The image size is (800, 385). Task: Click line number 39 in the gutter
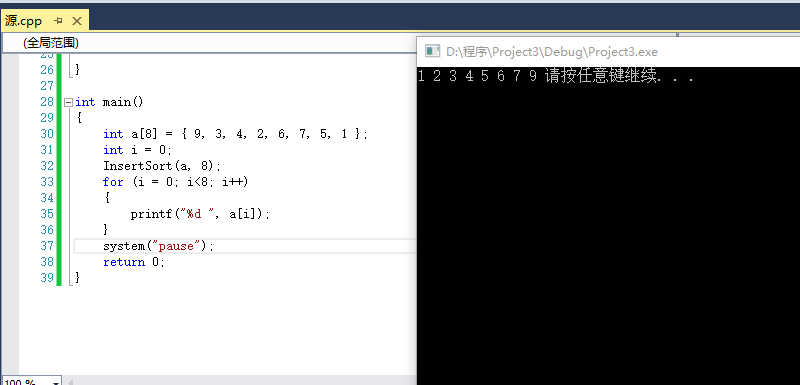pos(47,278)
